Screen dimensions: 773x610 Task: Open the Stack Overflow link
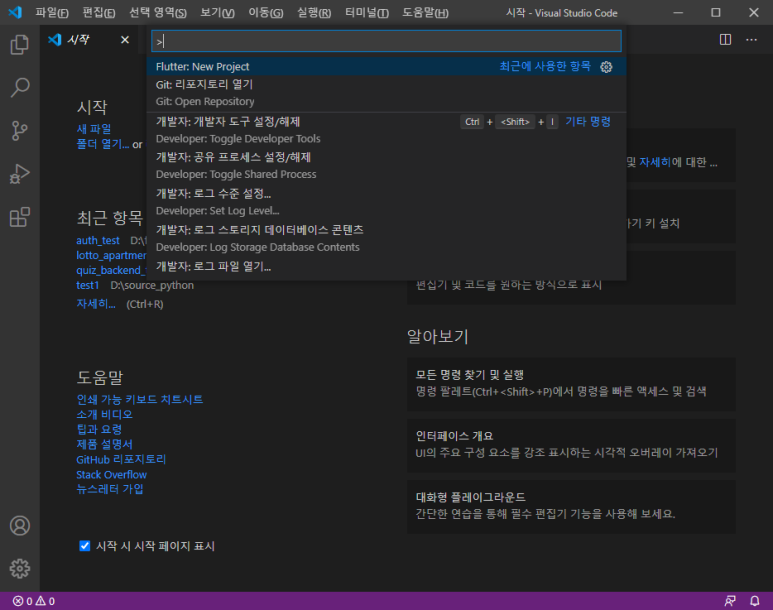[111, 475]
